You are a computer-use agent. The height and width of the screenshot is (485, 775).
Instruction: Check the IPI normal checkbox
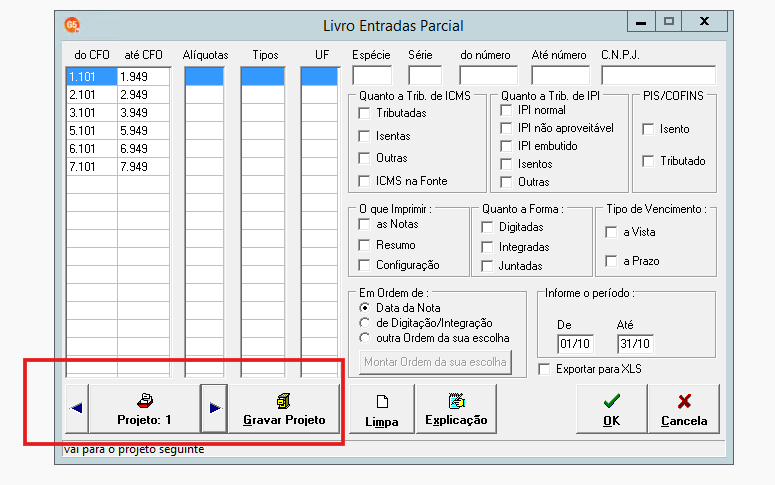[506, 110]
